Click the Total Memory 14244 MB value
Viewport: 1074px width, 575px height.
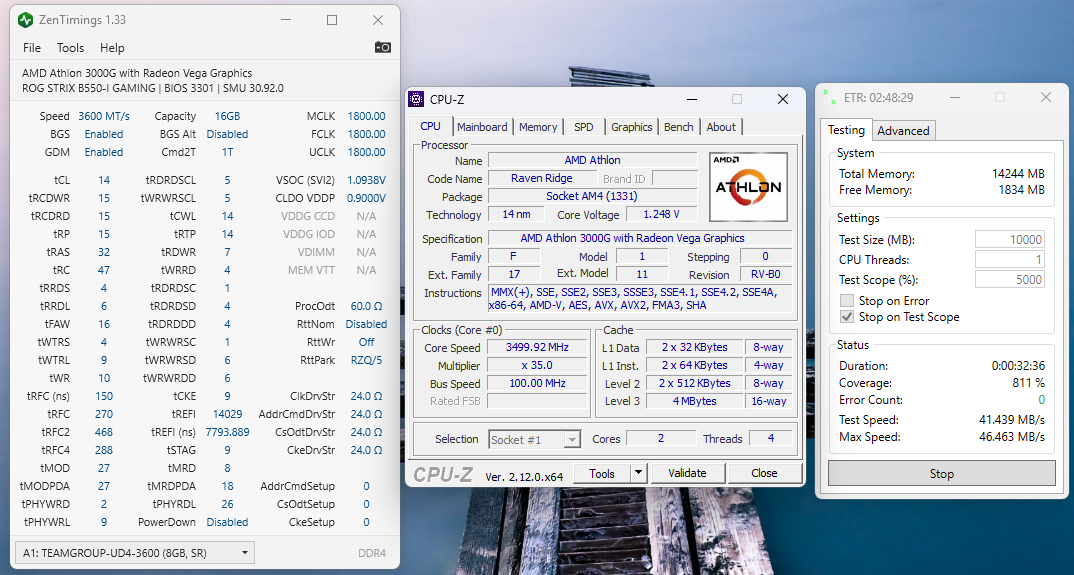[1018, 174]
